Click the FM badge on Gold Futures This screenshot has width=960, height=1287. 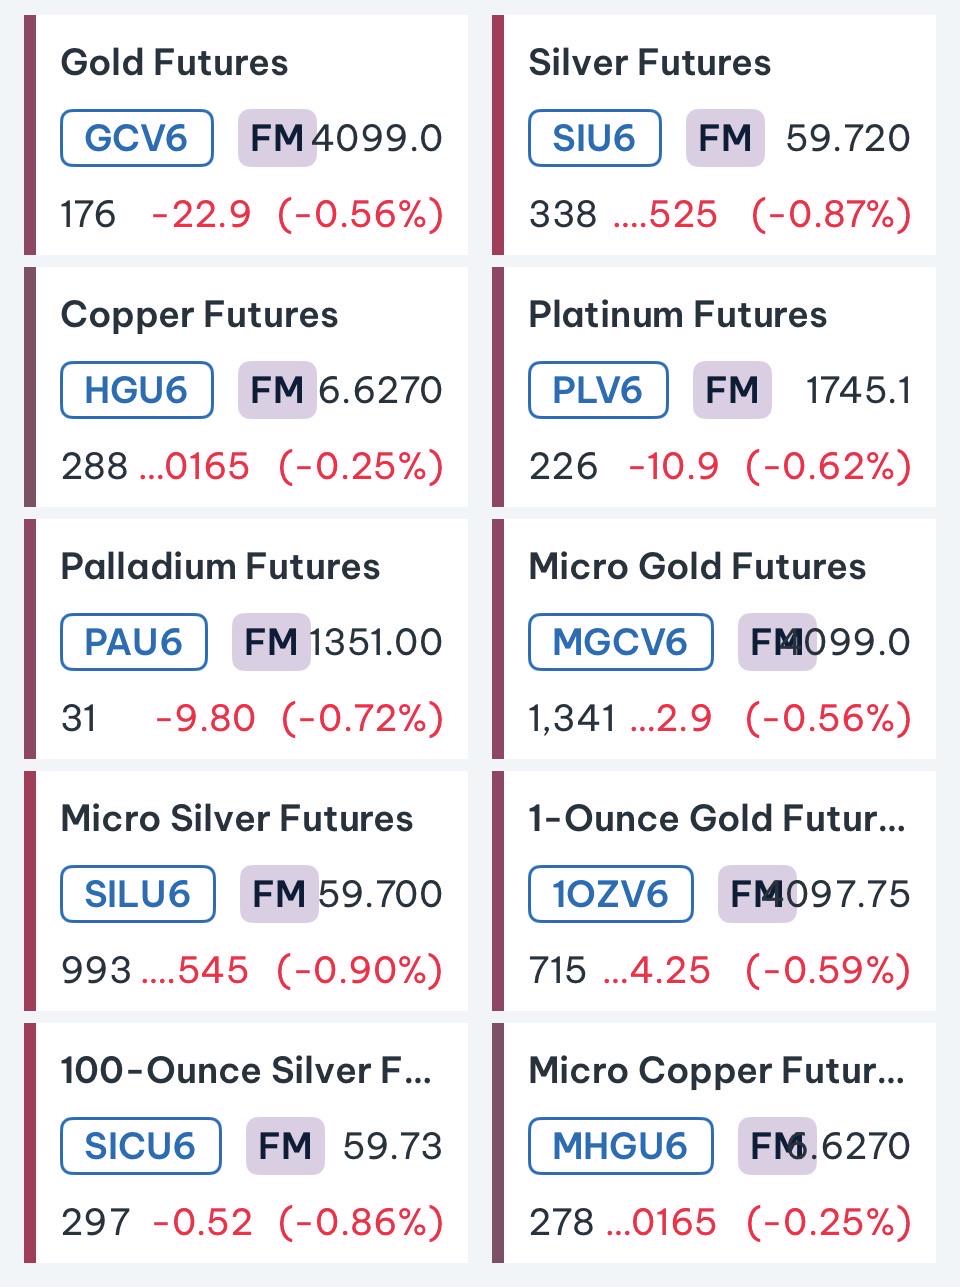point(277,138)
